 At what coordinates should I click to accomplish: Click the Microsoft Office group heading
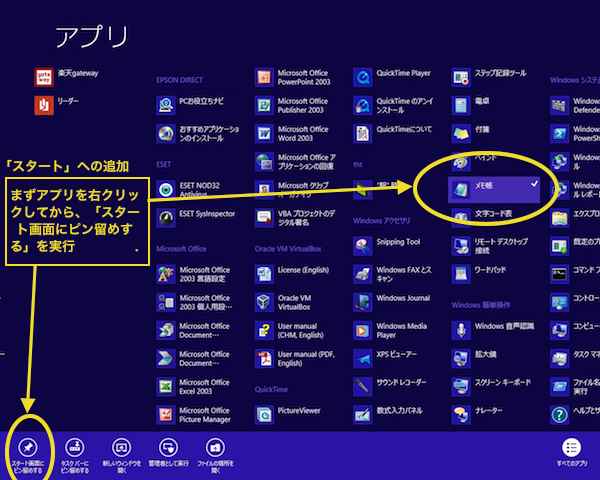(x=181, y=249)
